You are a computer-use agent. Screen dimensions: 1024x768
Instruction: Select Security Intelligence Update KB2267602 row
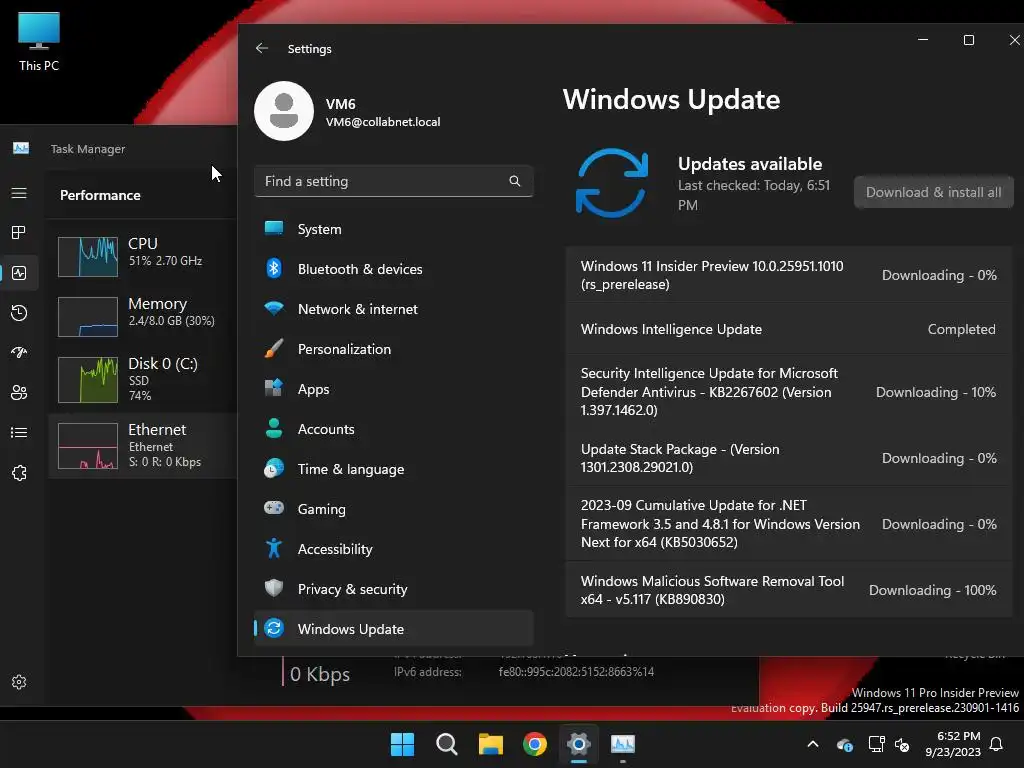(x=789, y=392)
